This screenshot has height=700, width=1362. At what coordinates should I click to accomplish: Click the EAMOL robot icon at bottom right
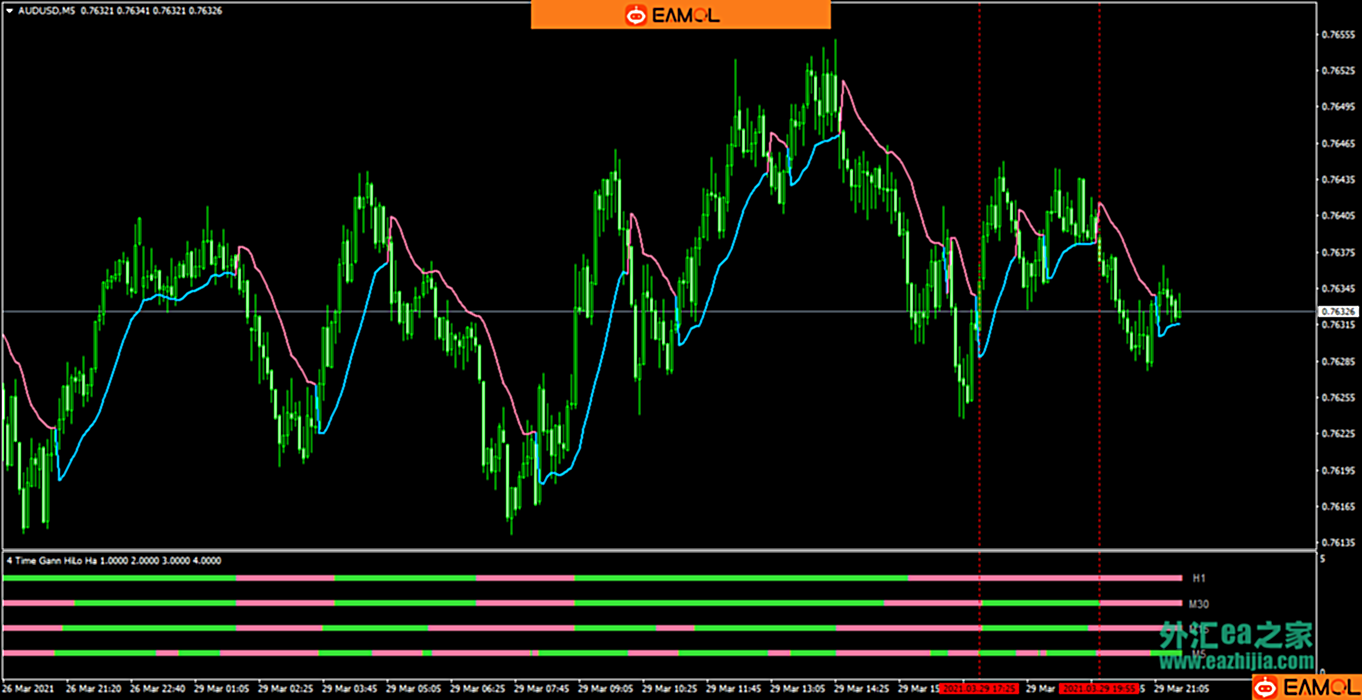(1266, 687)
